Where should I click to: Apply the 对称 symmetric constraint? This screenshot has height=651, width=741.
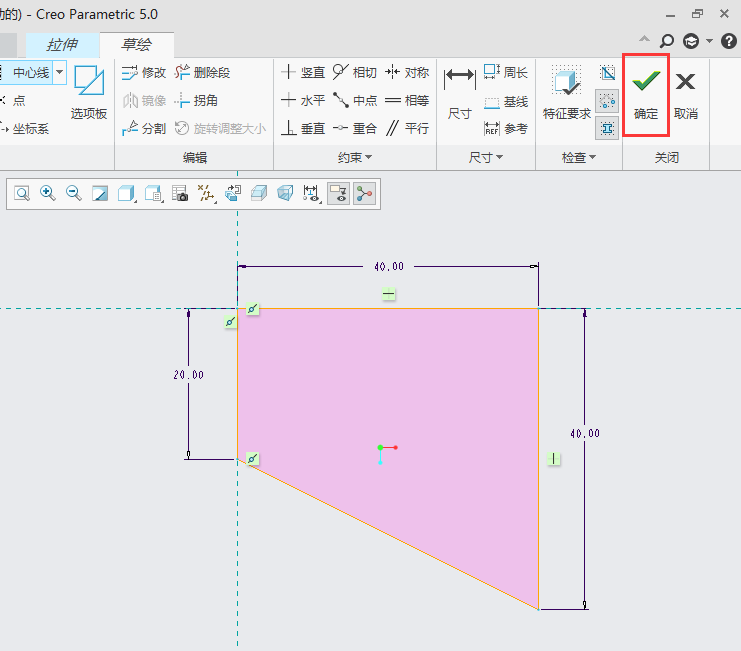(x=407, y=73)
